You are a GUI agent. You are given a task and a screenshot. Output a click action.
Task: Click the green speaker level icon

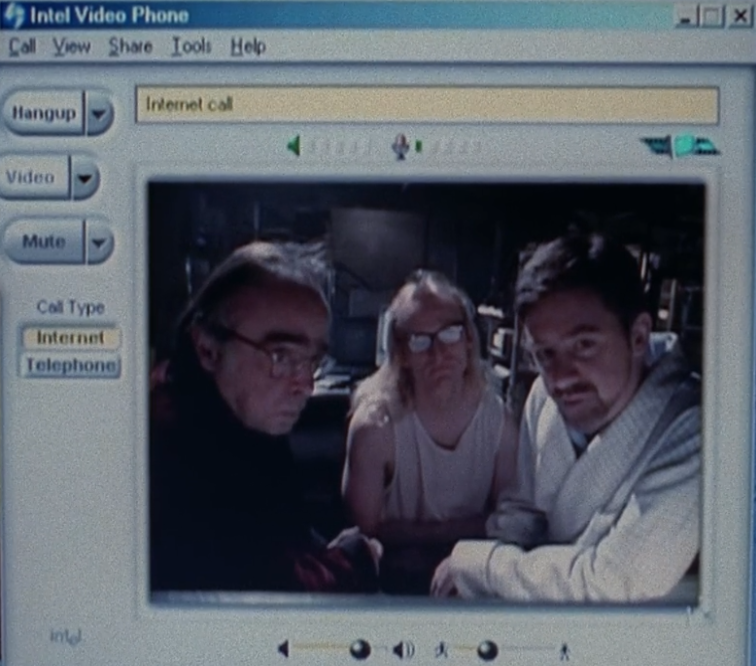[294, 145]
